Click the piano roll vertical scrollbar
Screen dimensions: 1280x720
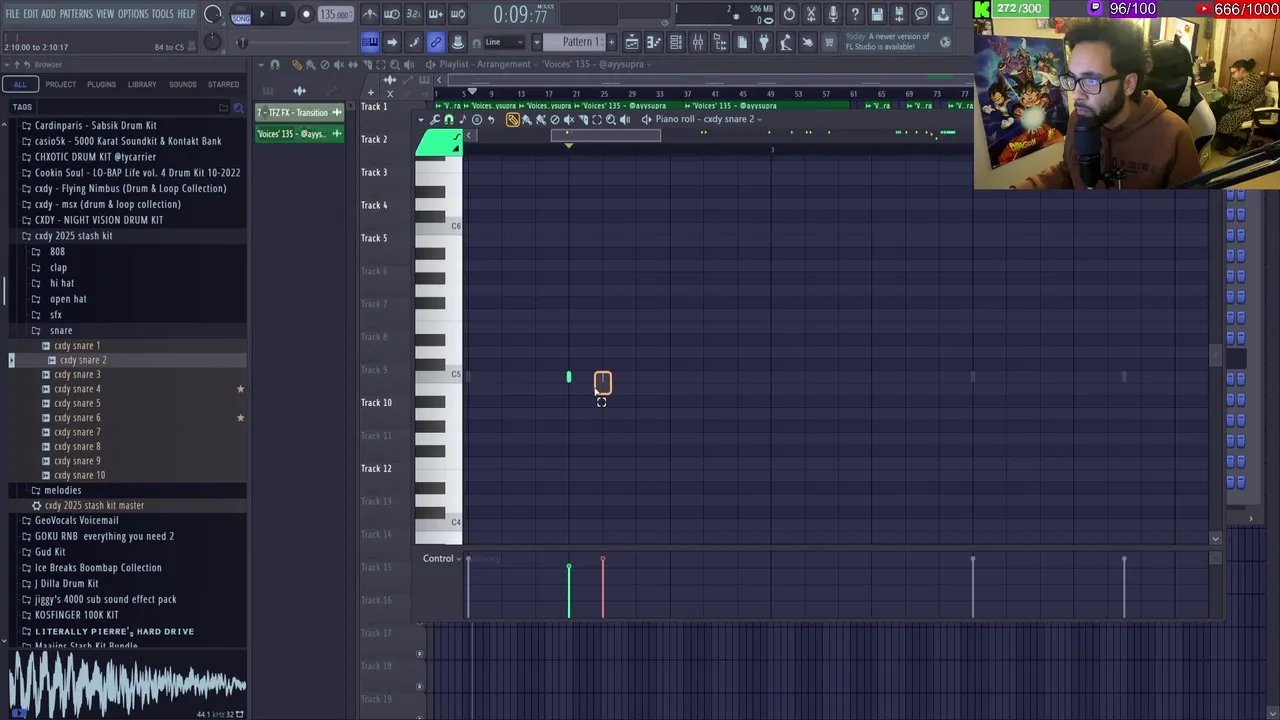coord(1215,357)
